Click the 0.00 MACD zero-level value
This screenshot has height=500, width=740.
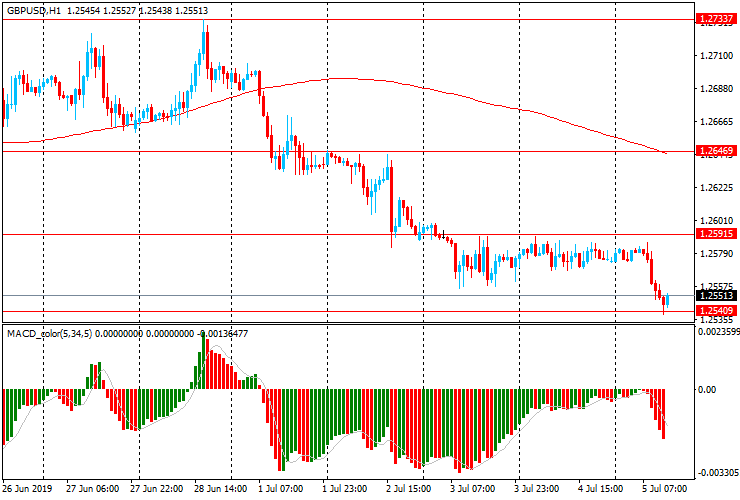[x=706, y=390]
